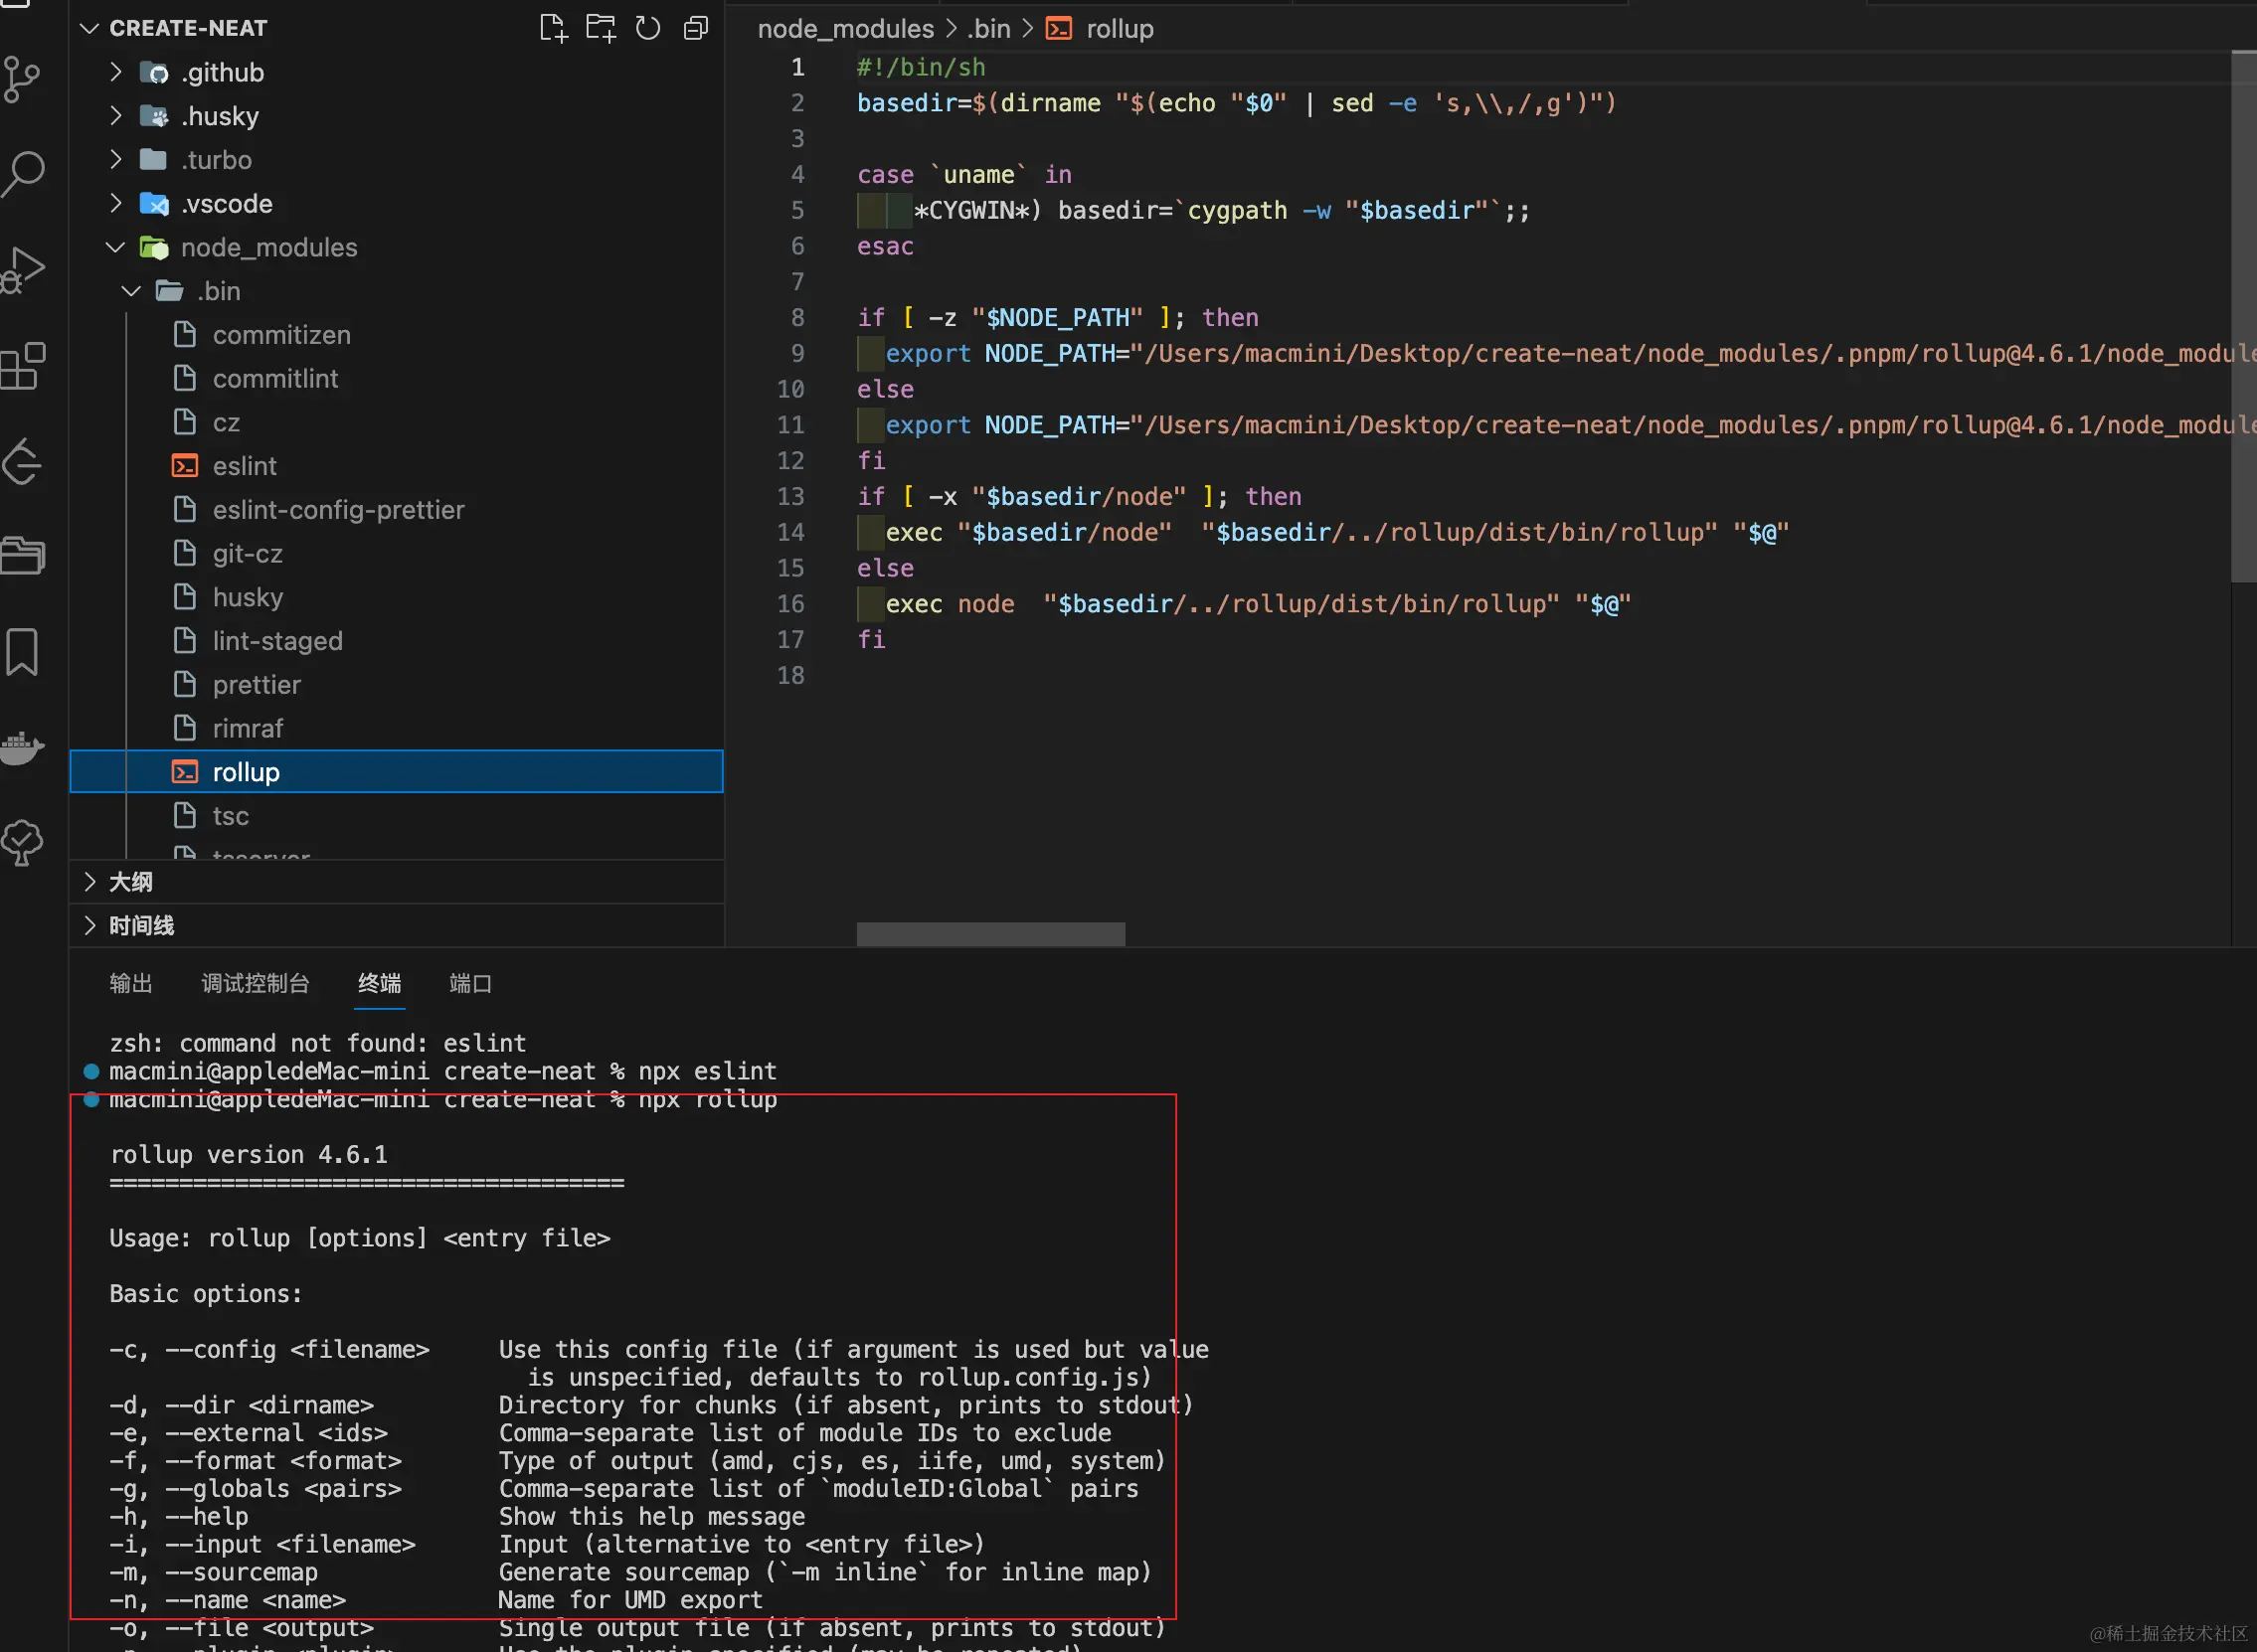Click the New File icon in explorer
This screenshot has width=2257, height=1652.
click(x=553, y=28)
